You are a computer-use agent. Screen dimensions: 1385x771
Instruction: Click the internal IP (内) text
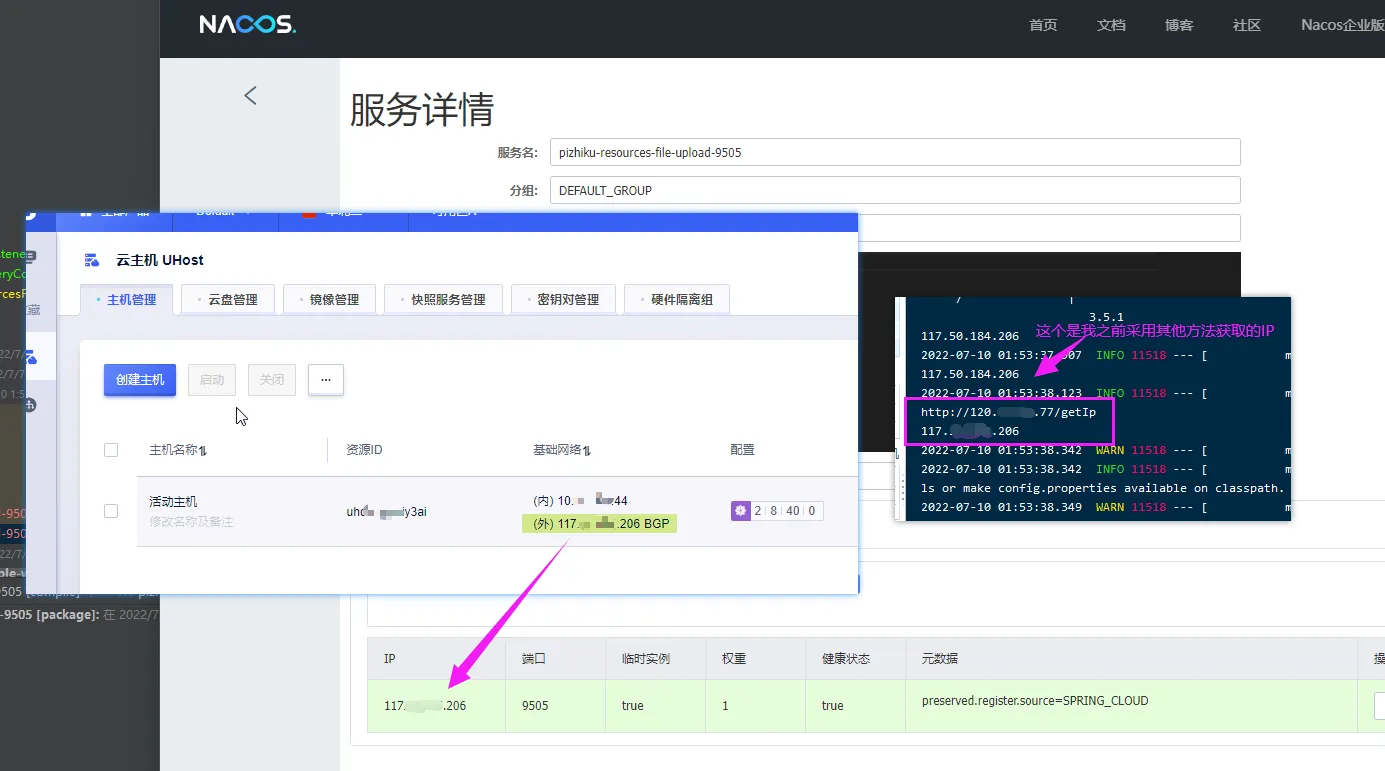pyautogui.click(x=580, y=500)
